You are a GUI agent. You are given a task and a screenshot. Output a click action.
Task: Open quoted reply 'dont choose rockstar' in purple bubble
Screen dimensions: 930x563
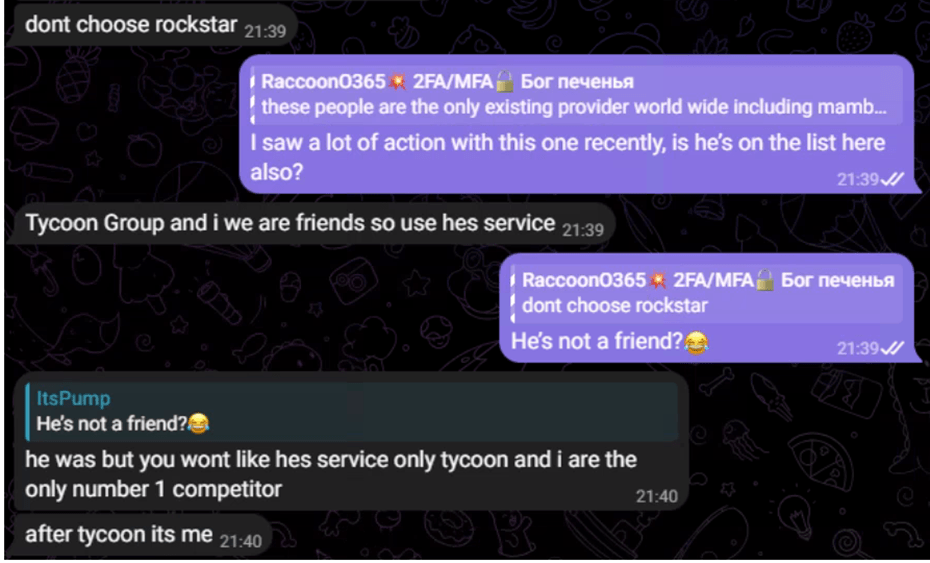707,293
